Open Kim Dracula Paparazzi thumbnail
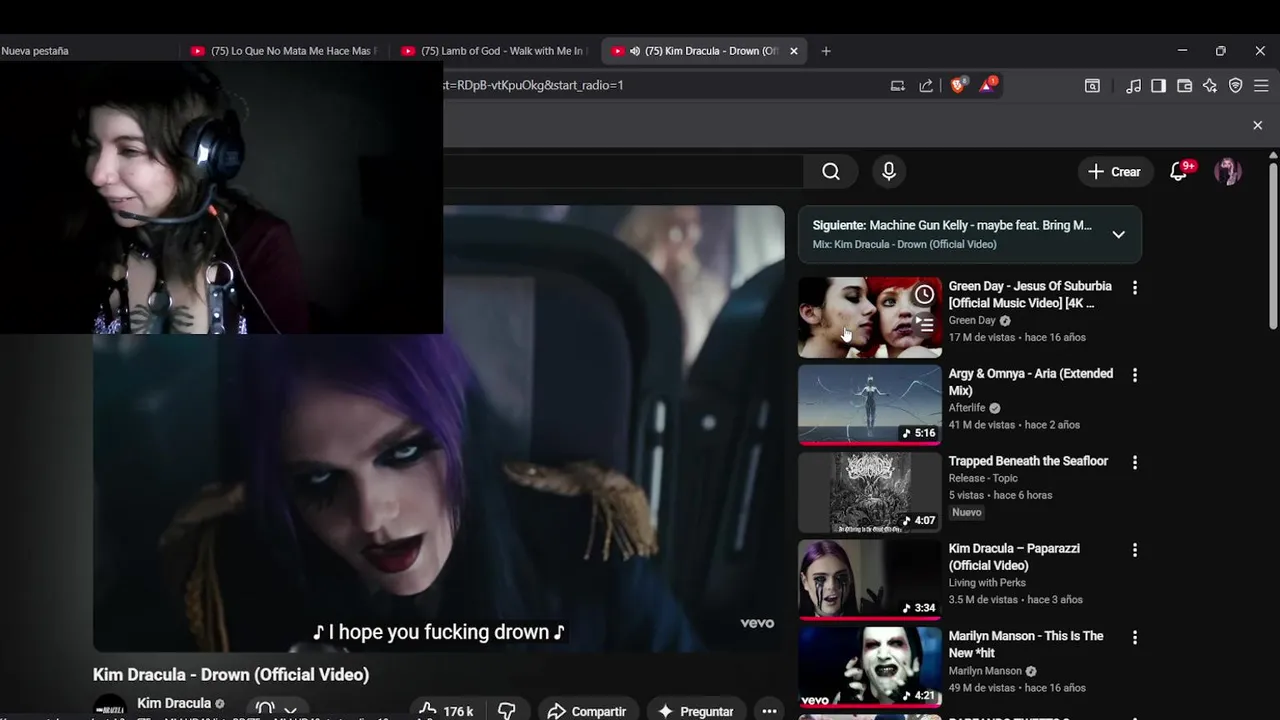Screen dimensions: 1280x720 point(870,580)
